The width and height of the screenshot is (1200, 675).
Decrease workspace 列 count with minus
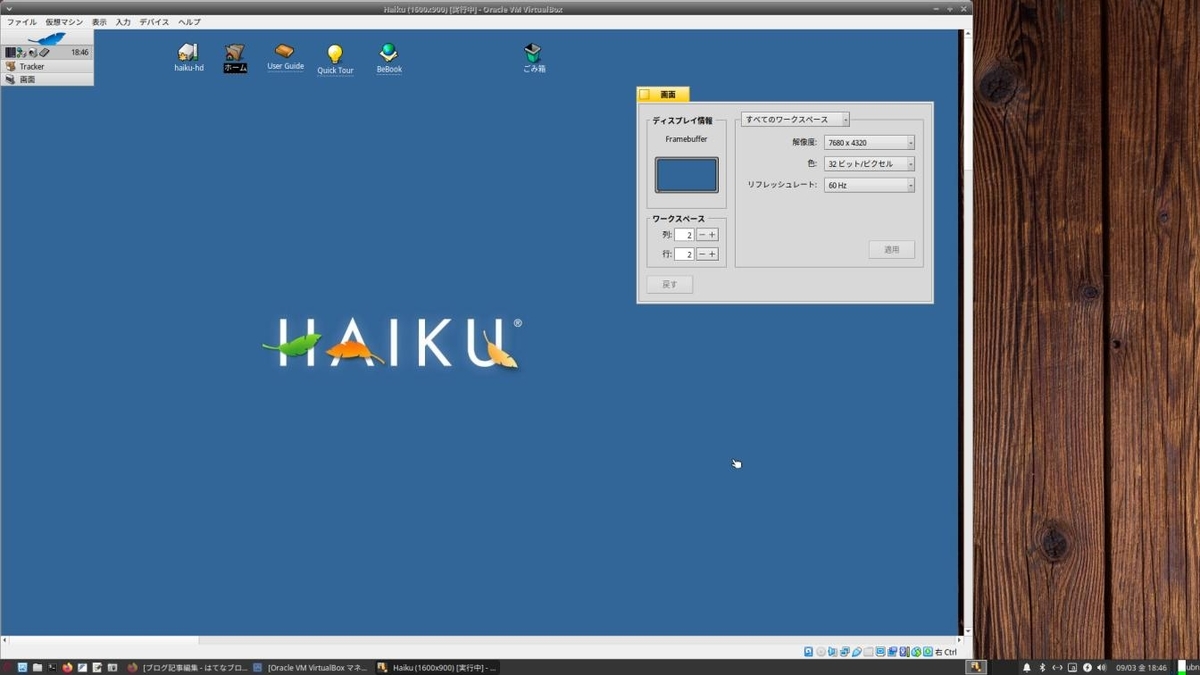click(x=702, y=235)
